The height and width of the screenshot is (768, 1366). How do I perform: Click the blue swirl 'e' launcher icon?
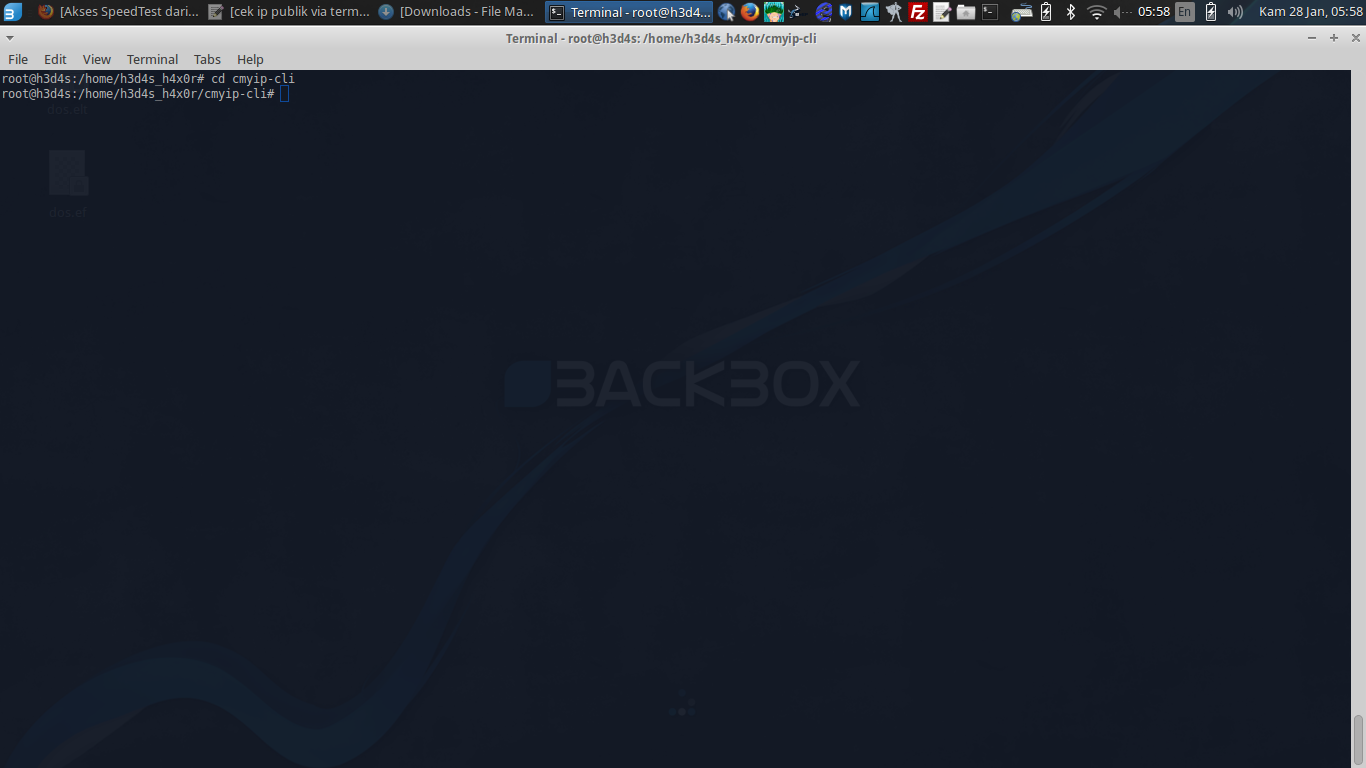point(824,12)
